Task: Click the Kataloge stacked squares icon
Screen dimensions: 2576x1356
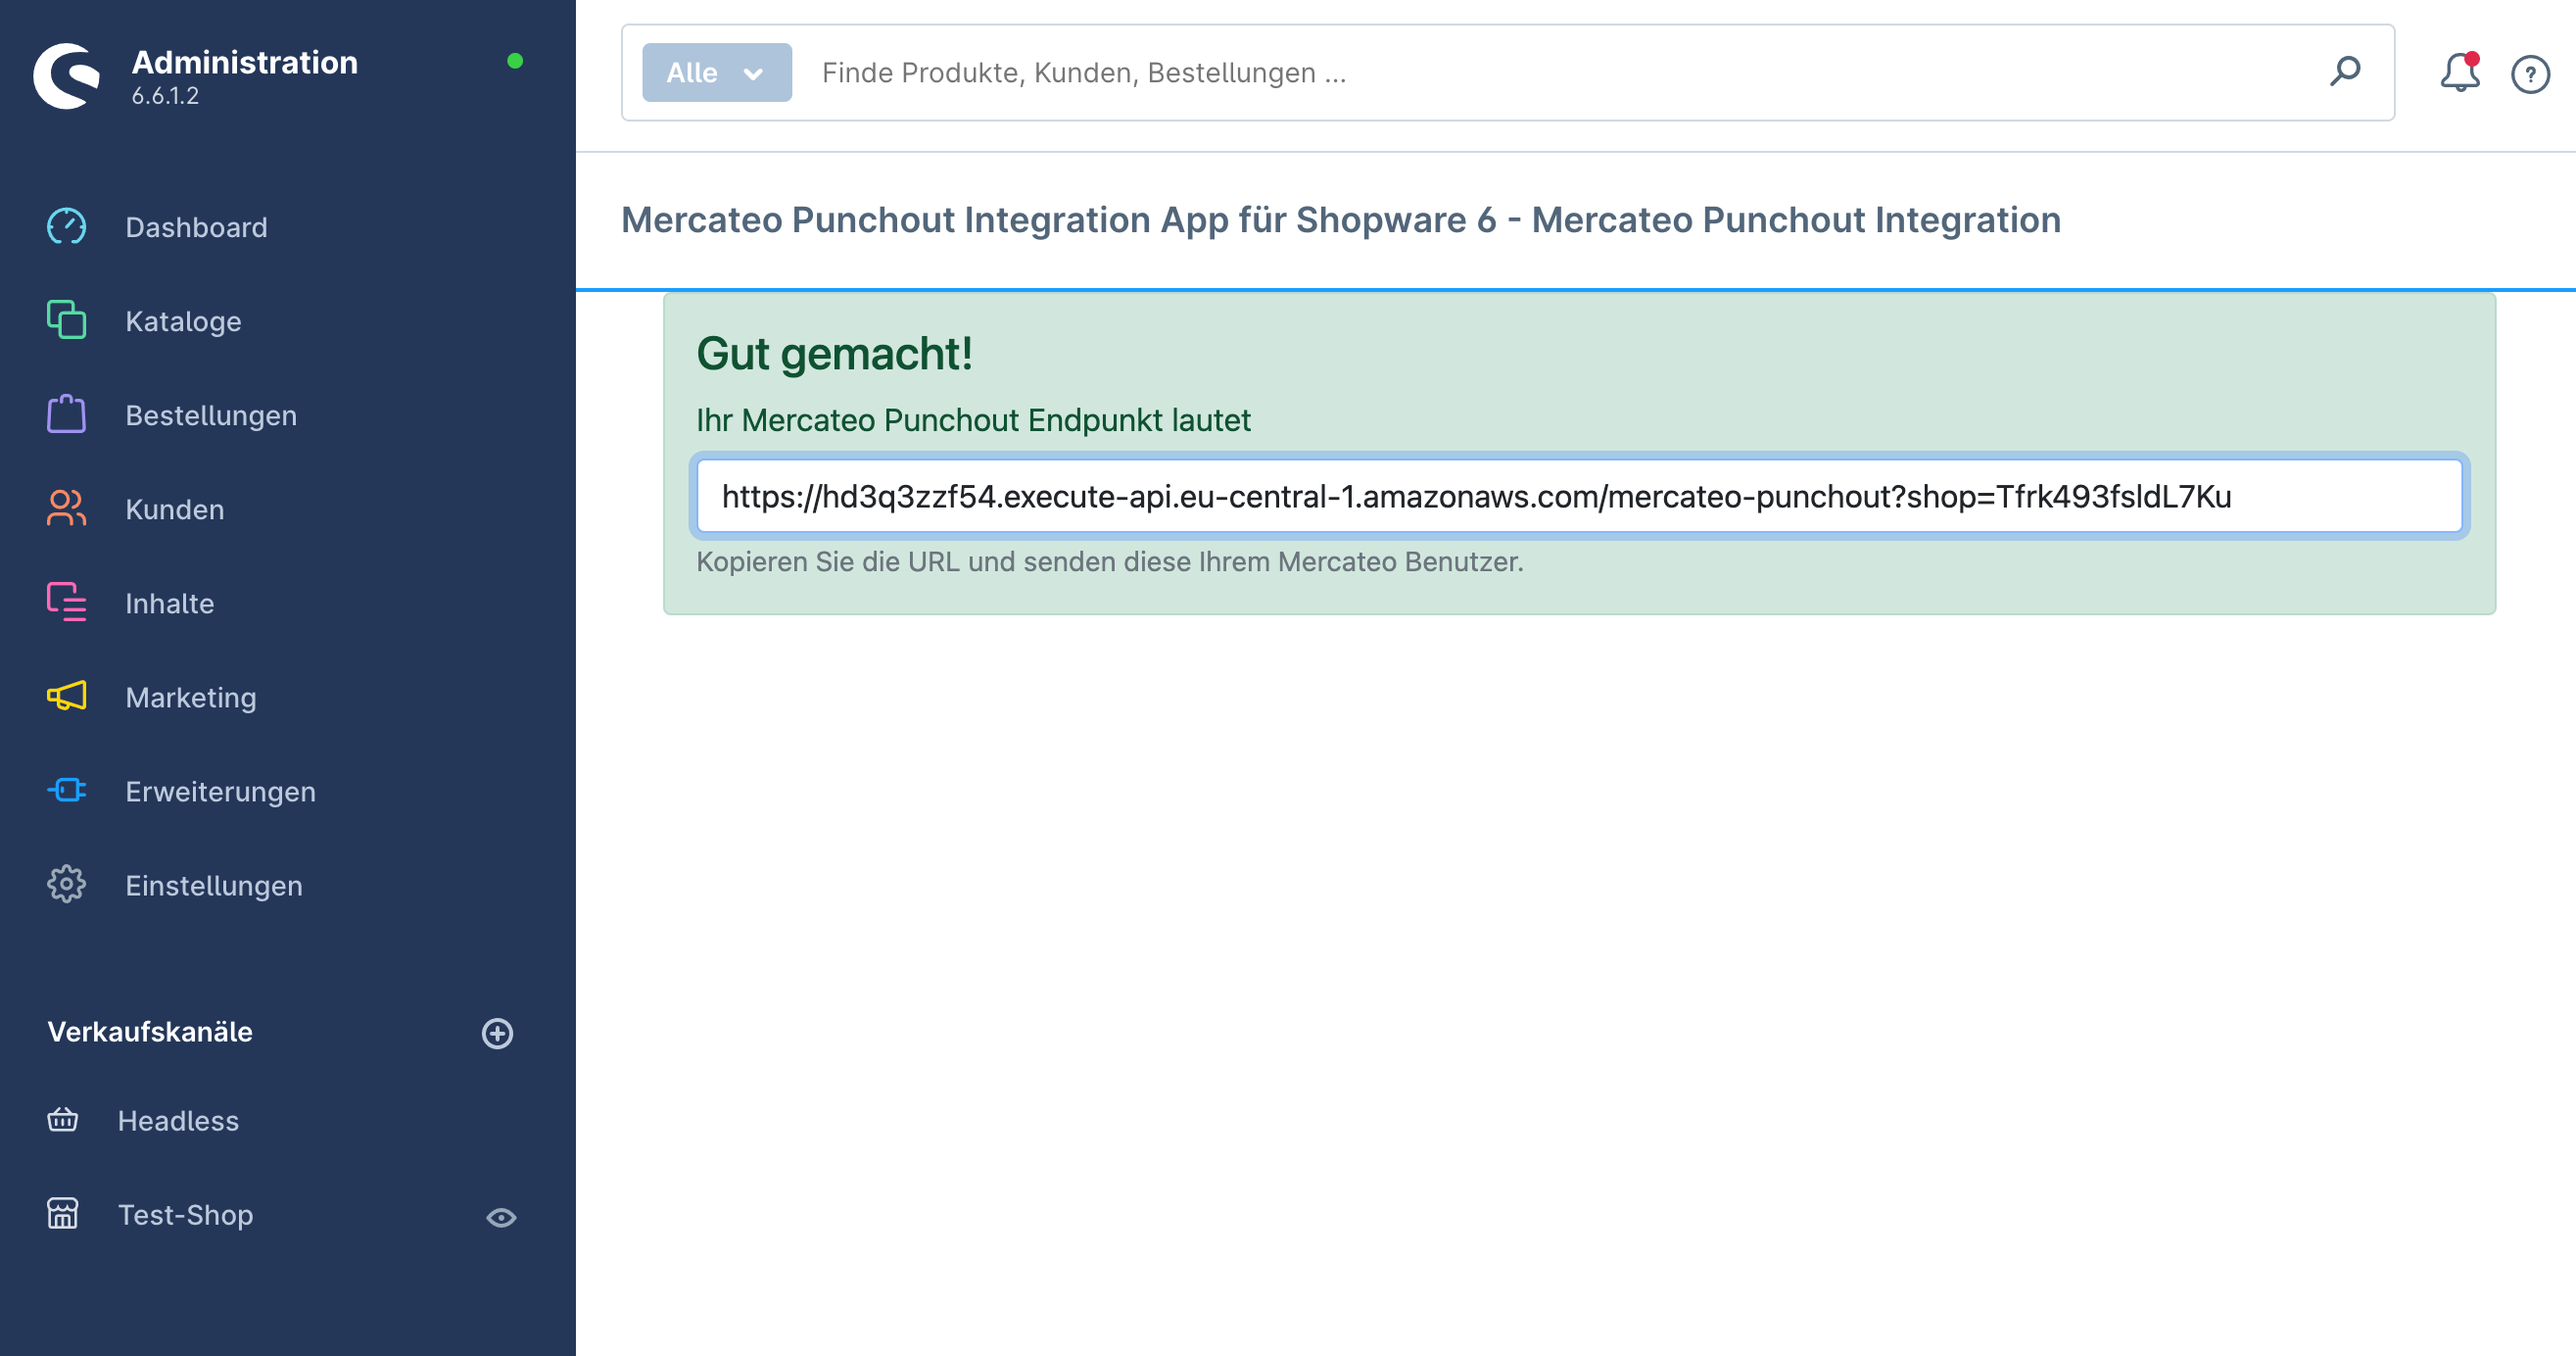Action: pyautogui.click(x=66, y=320)
